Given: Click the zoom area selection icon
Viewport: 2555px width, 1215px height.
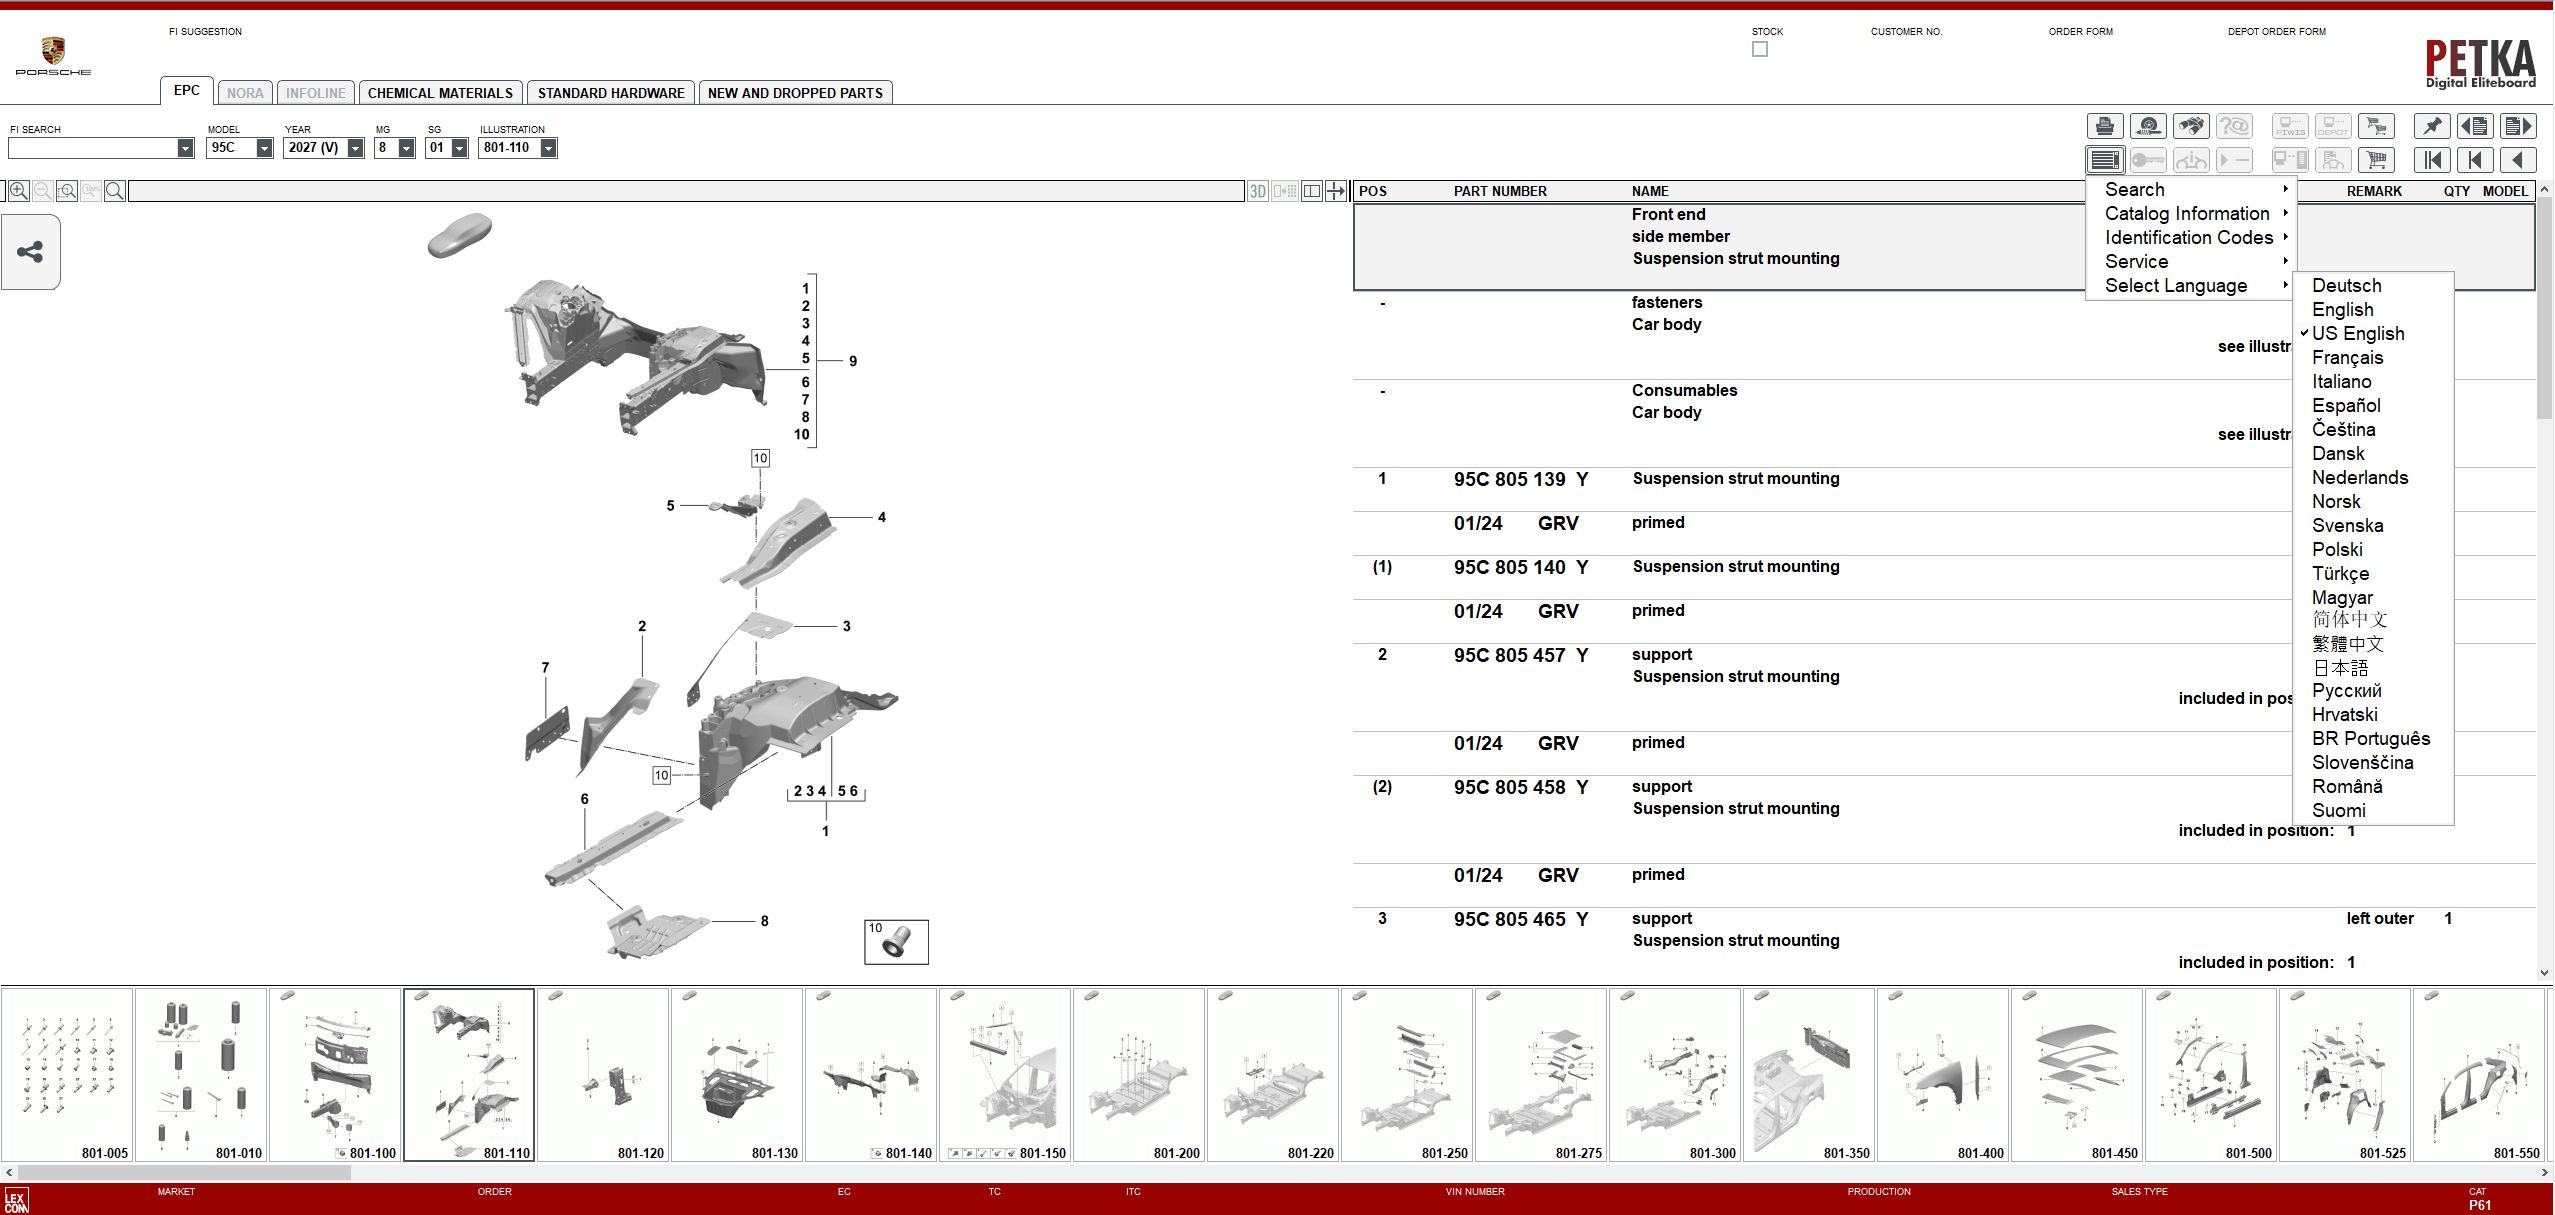Looking at the screenshot, I should click(x=67, y=191).
